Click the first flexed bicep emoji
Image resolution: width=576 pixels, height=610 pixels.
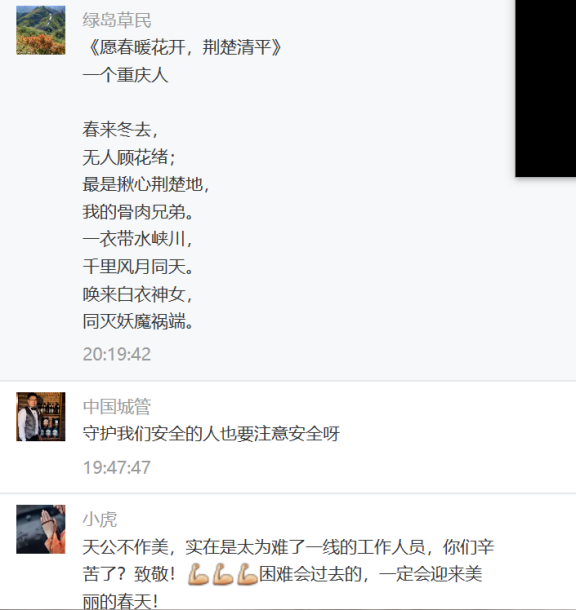click(x=198, y=575)
